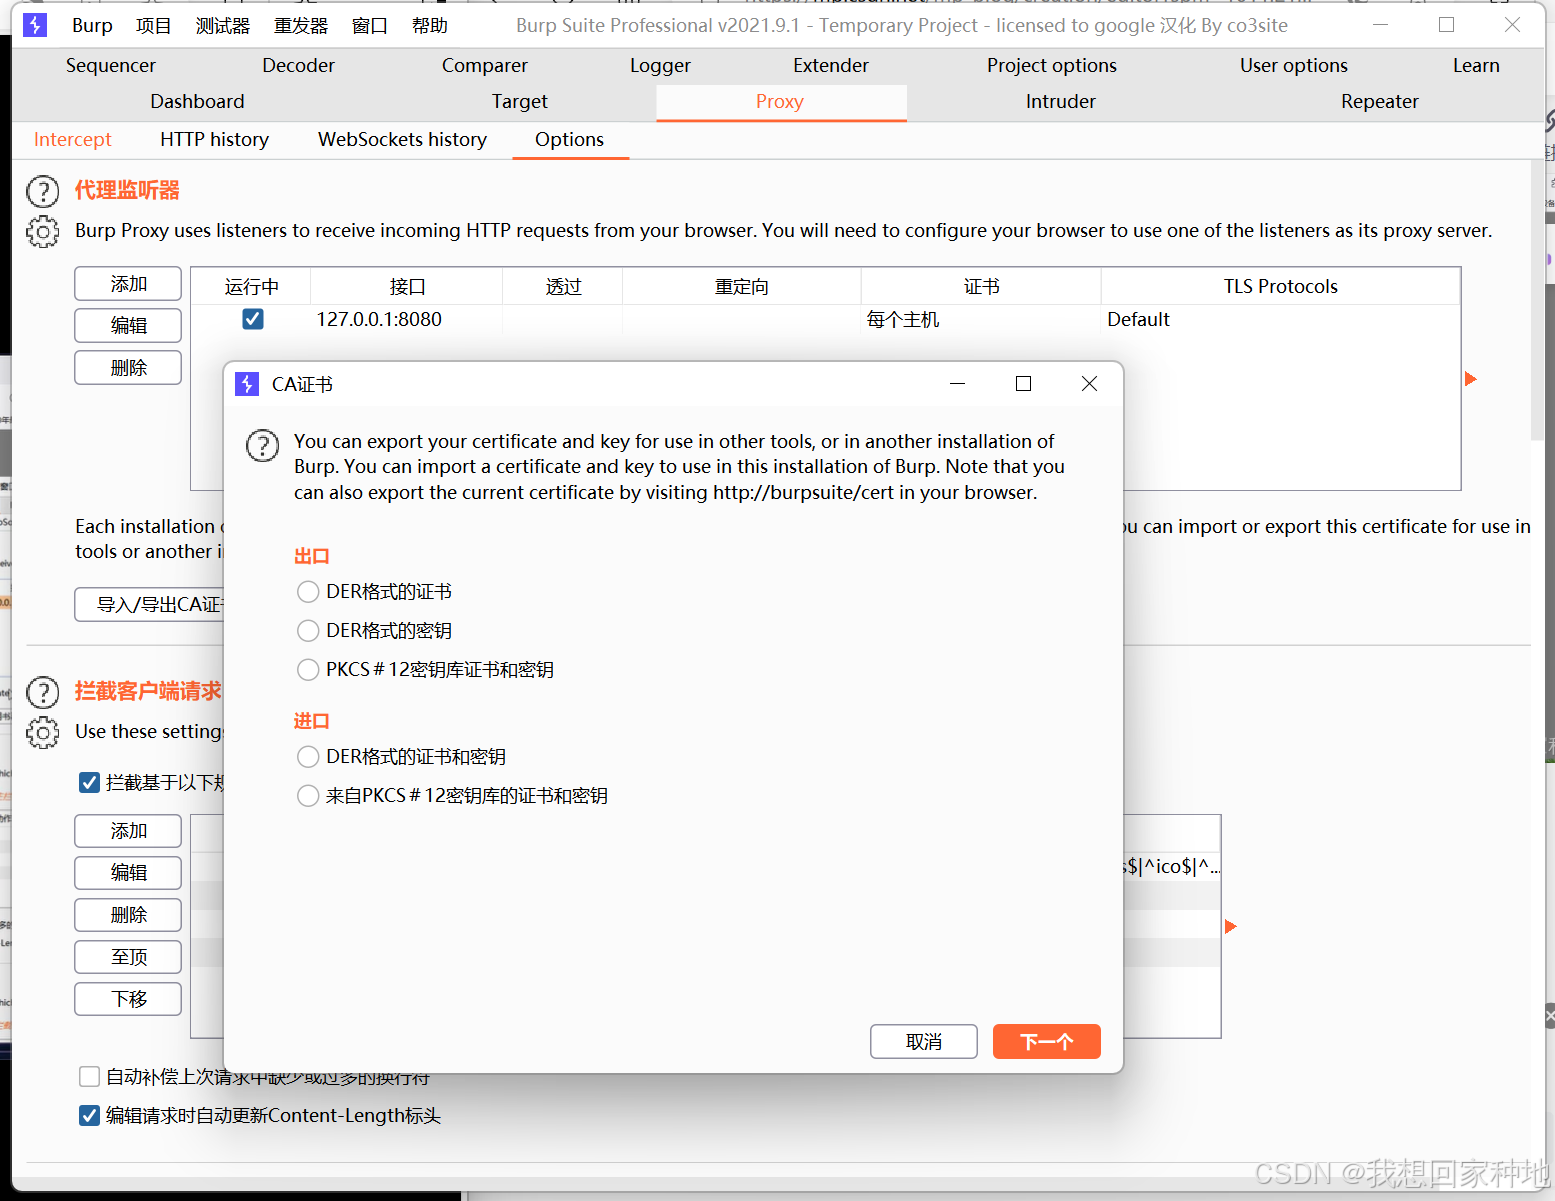Click the 导入/导出CA证书 button

pos(150,604)
